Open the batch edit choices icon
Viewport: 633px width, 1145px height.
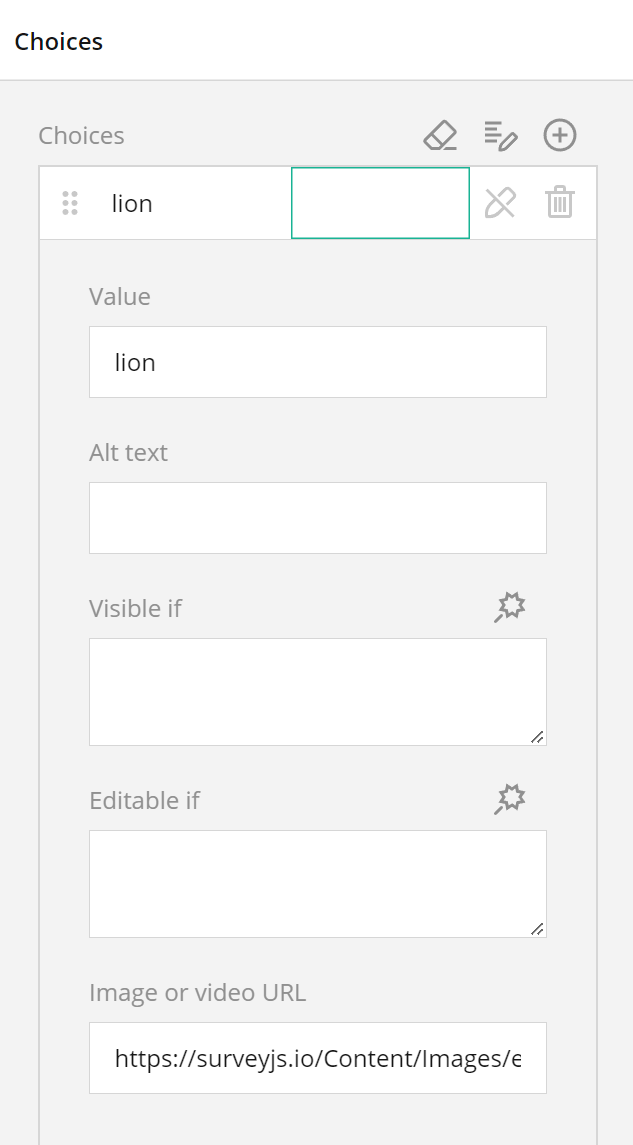click(500, 135)
